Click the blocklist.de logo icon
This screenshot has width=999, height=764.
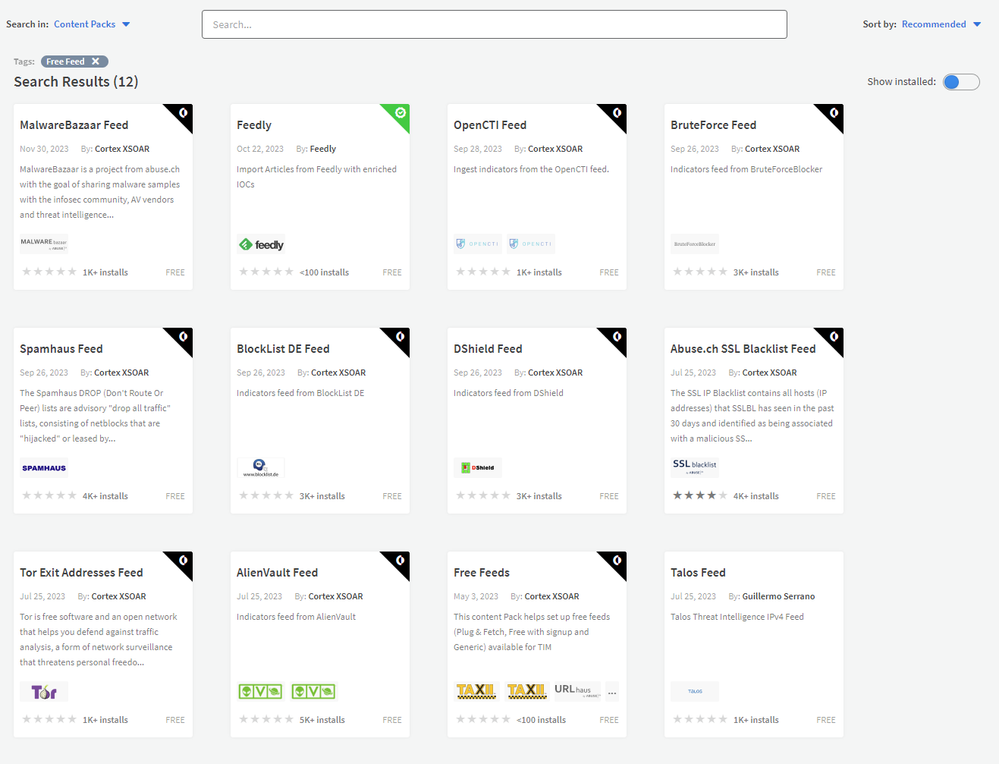point(261,468)
